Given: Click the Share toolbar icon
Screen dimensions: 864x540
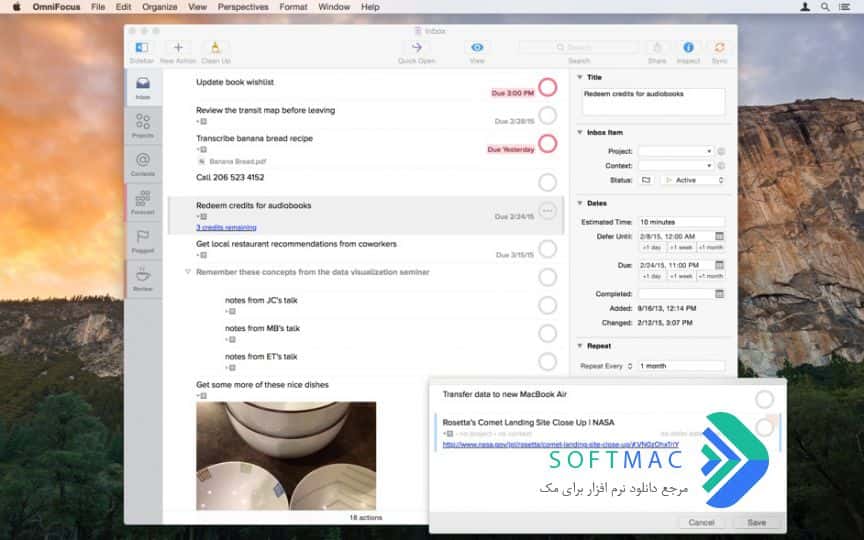Looking at the screenshot, I should pyautogui.click(x=657, y=48).
